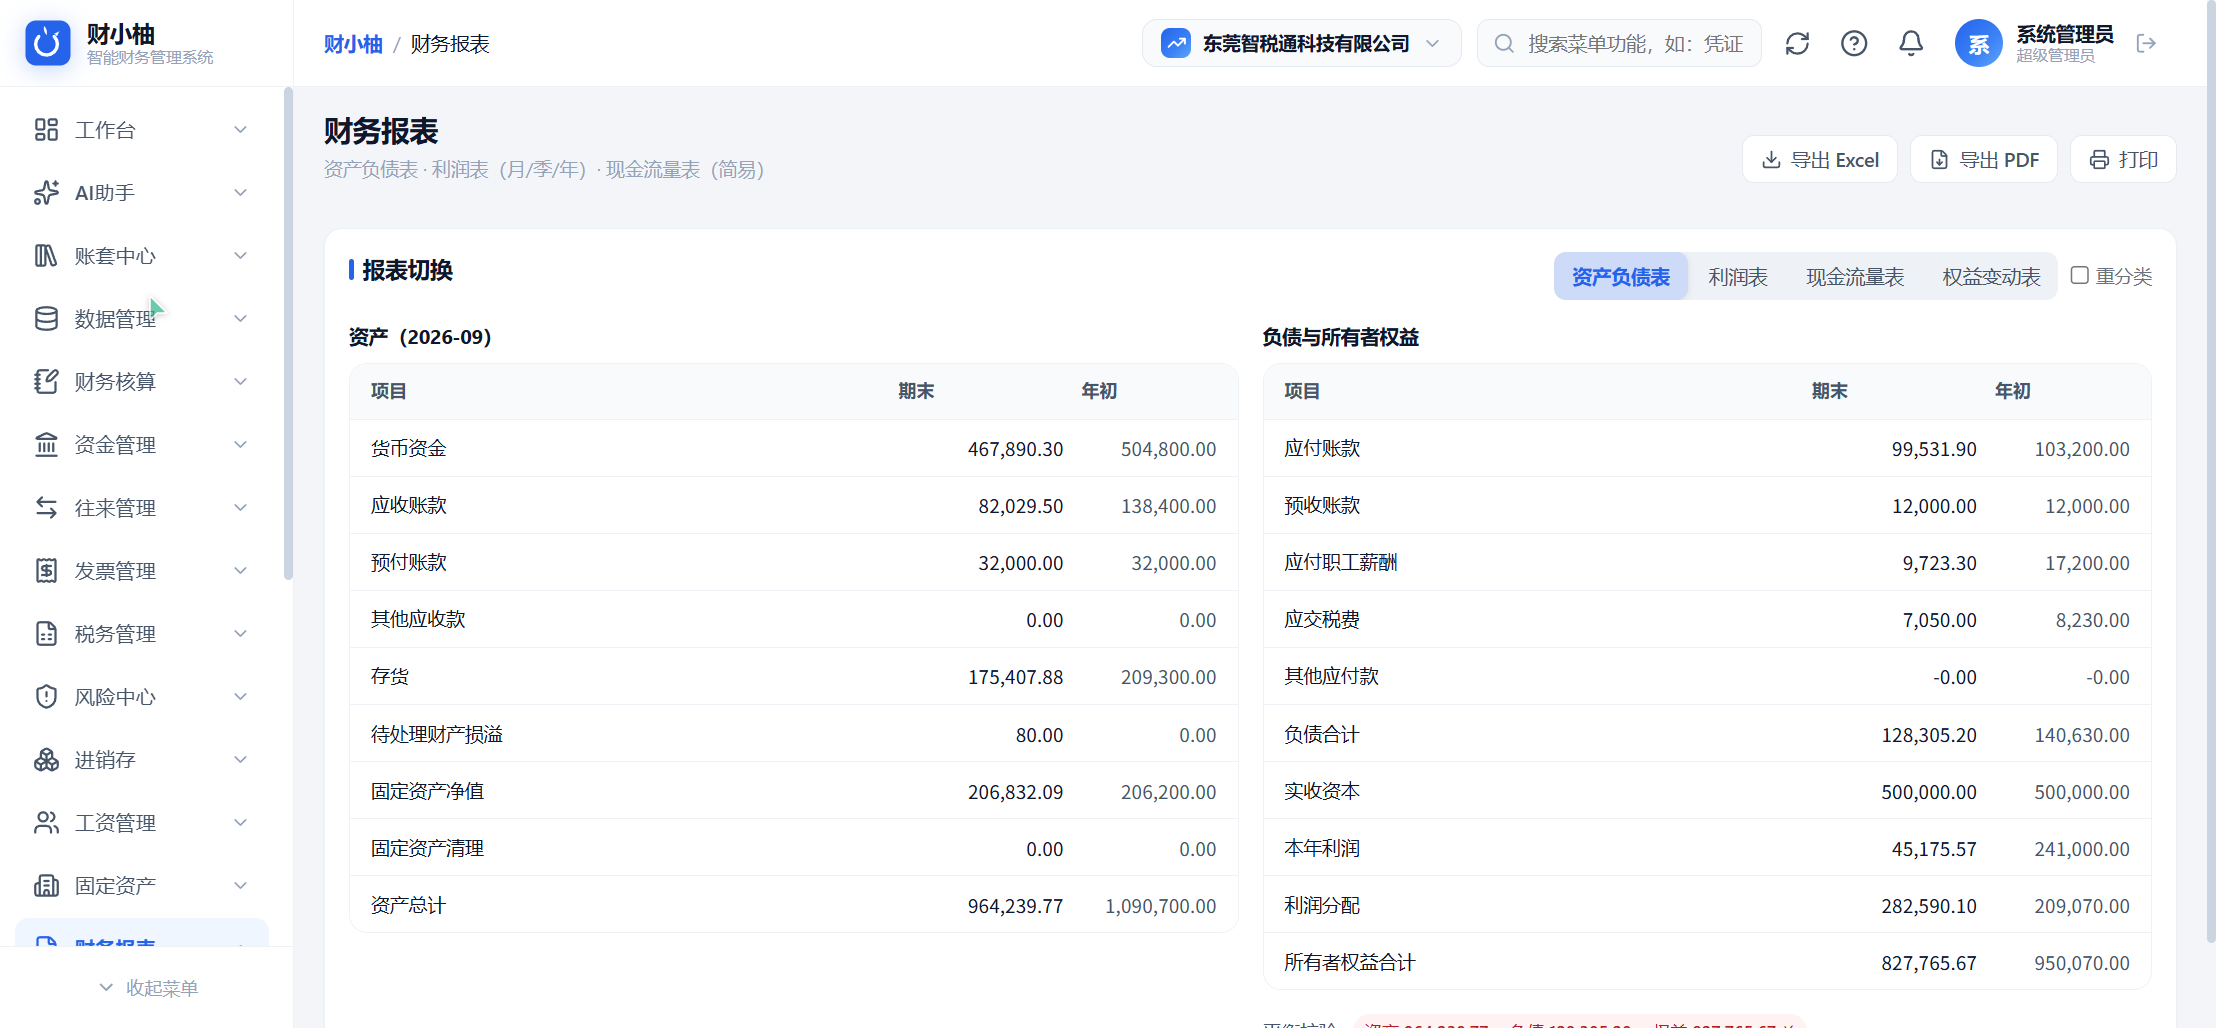Click the 财务核算 sidebar icon
Viewport: 2216px width, 1028px height.
pos(46,382)
